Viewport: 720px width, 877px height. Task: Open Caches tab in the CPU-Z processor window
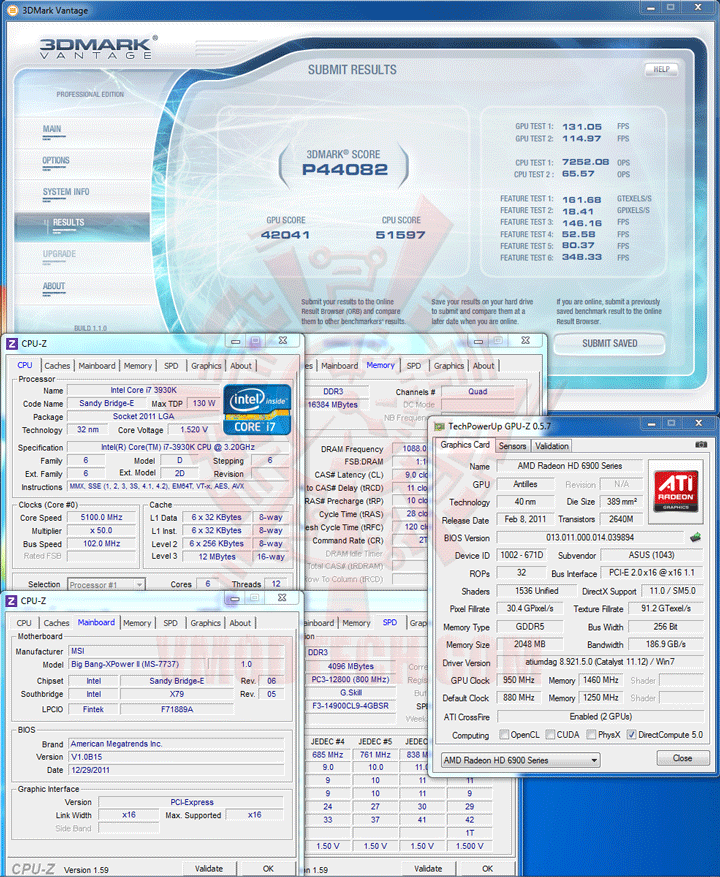click(x=57, y=366)
